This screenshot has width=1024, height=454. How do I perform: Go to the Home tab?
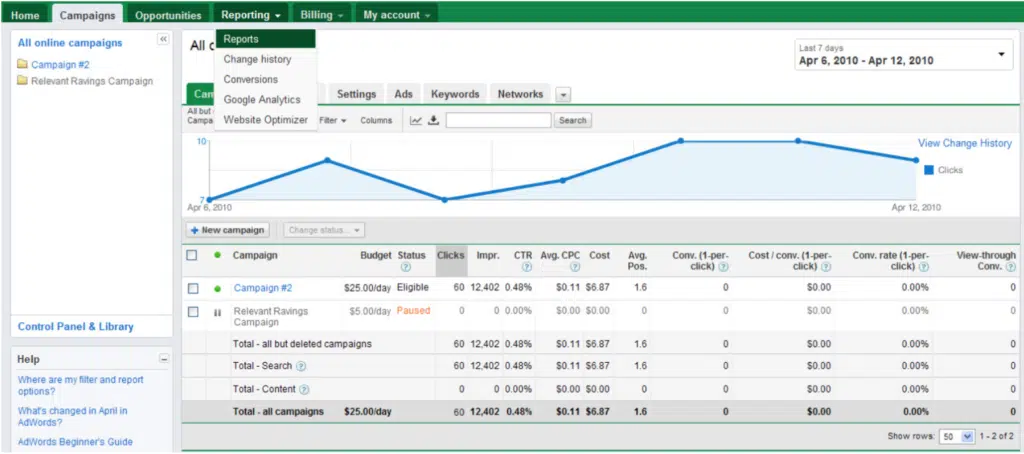25,15
